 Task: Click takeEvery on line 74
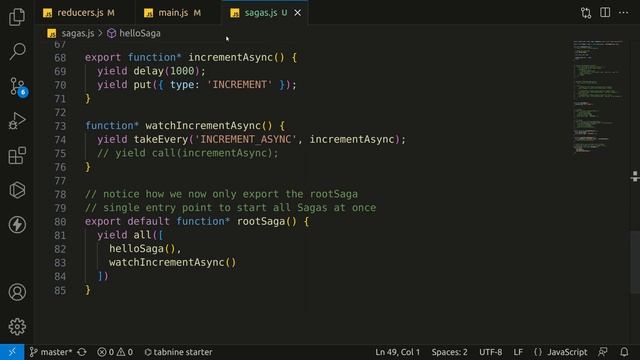(161, 139)
